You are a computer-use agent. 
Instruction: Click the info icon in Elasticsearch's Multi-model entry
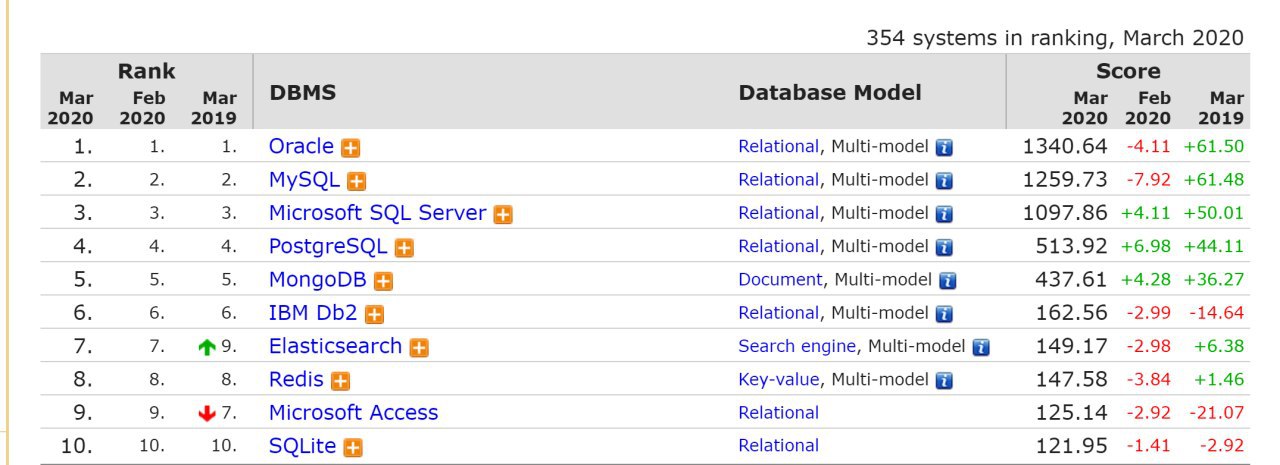(982, 348)
